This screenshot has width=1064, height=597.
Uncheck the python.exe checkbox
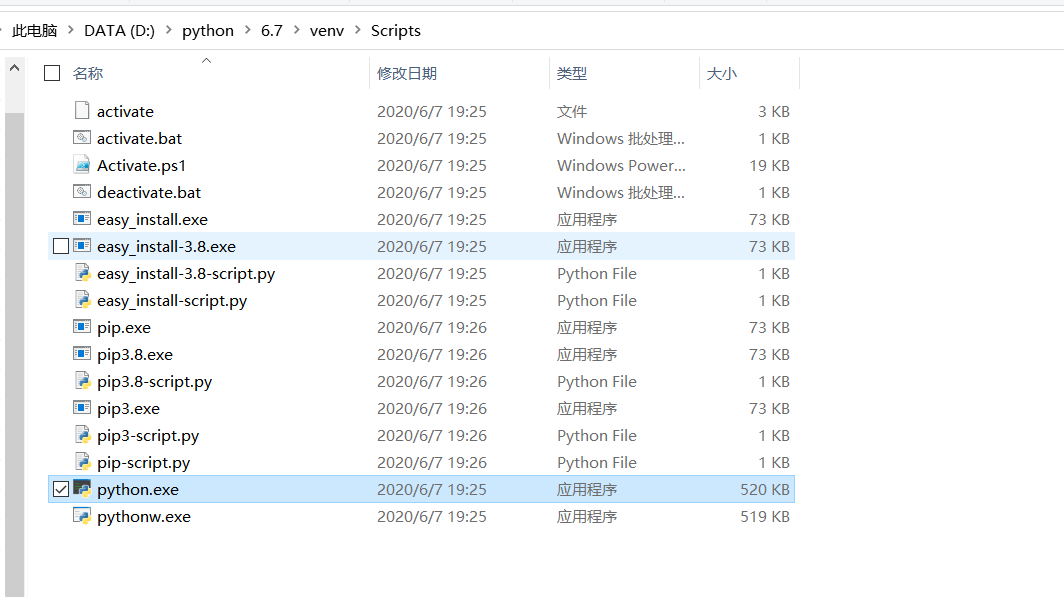click(62, 489)
